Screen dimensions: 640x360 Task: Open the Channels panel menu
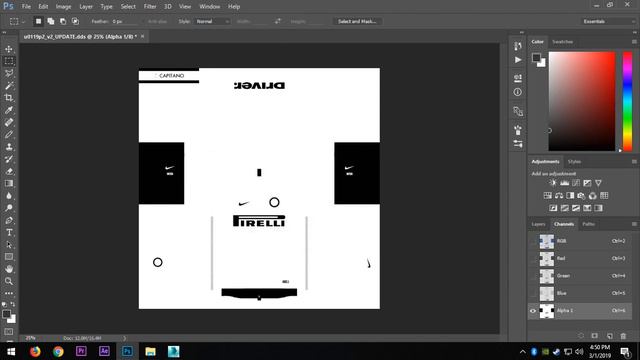tap(634, 224)
